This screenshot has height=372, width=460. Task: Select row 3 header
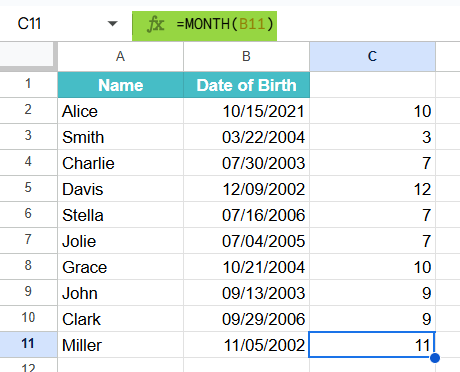pos(28,136)
